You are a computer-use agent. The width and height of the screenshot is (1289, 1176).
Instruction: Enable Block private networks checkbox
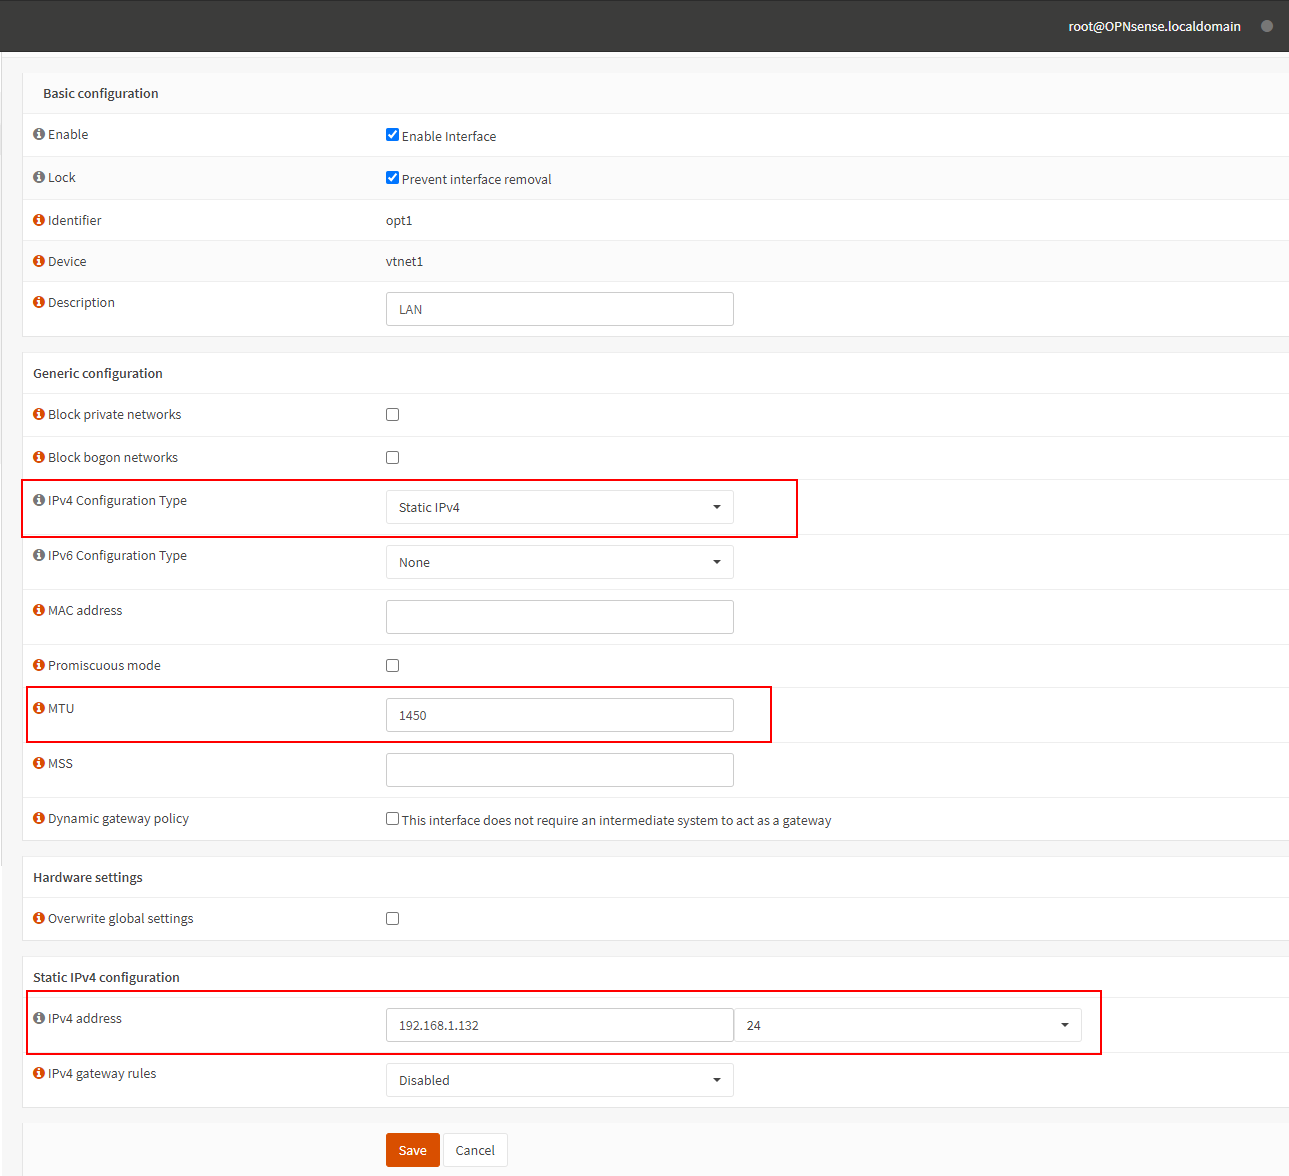392,414
